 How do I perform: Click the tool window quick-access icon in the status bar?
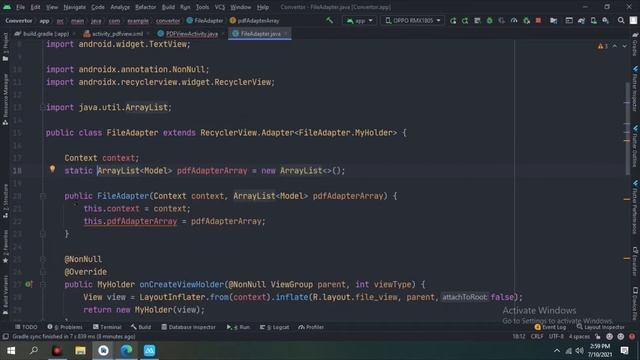[x=5, y=337]
